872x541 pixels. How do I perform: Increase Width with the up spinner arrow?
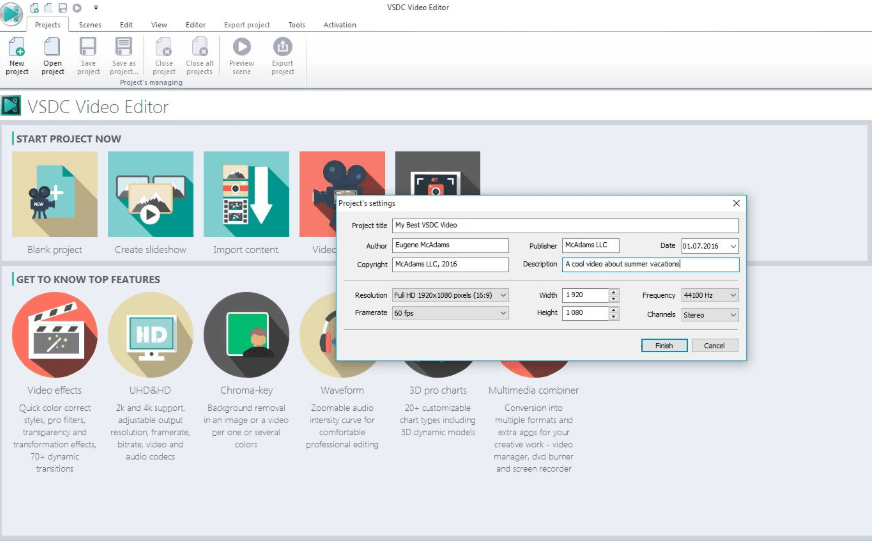[613, 292]
